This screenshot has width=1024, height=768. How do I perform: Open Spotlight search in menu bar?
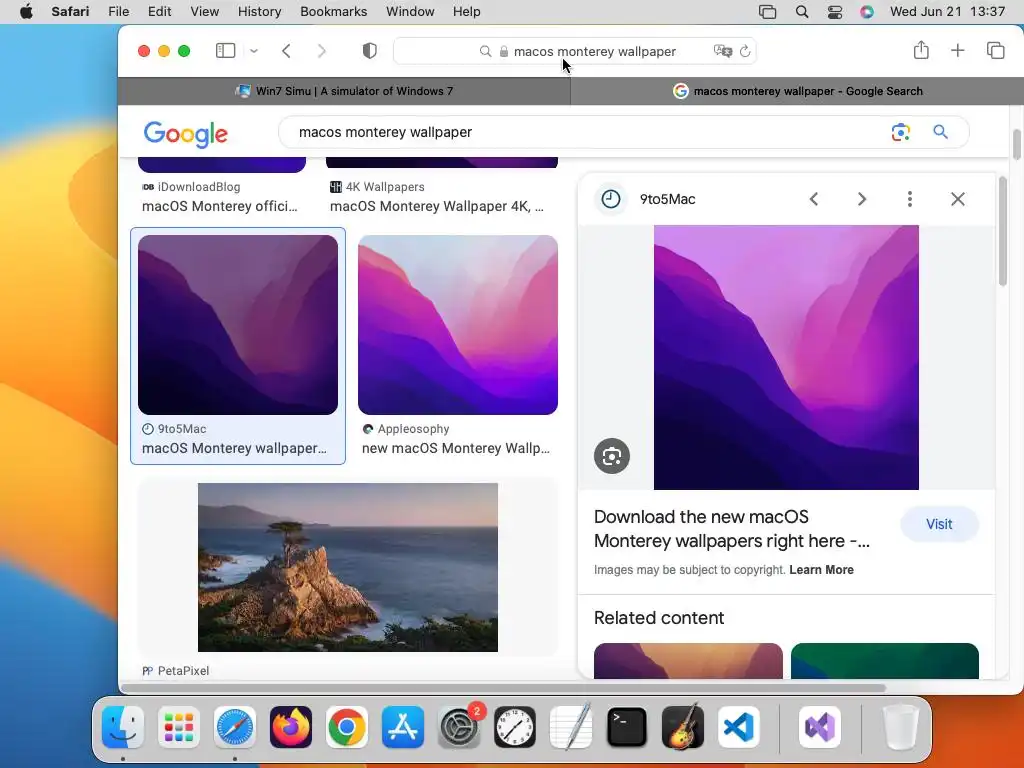(802, 12)
